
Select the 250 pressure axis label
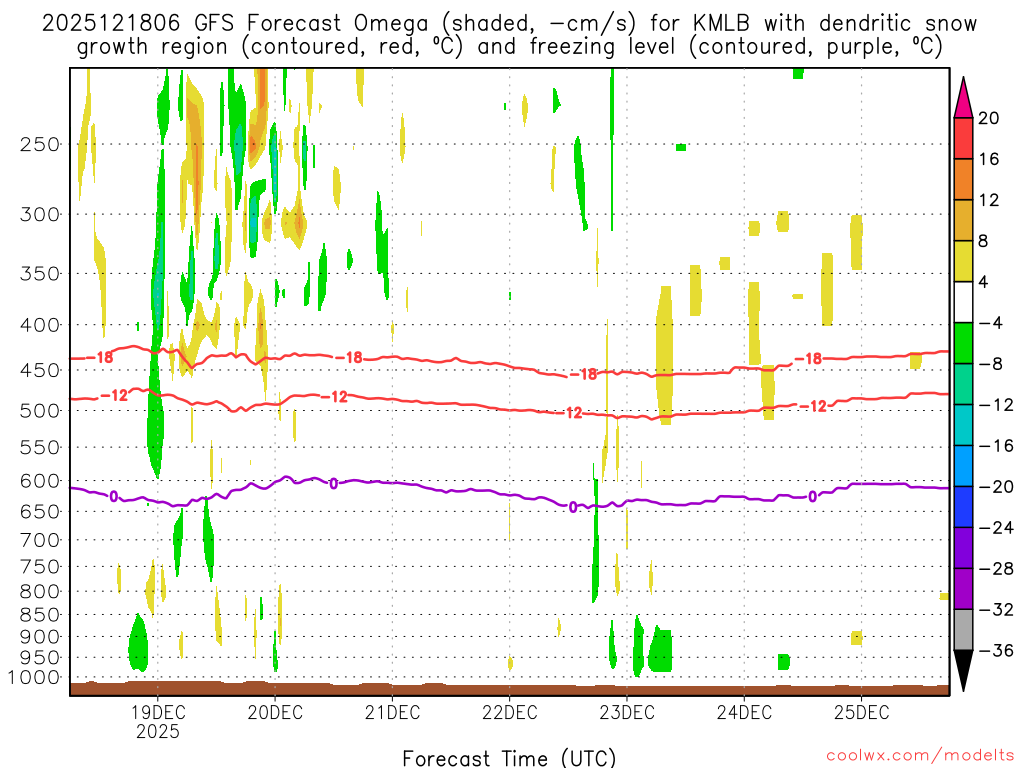tap(39, 144)
